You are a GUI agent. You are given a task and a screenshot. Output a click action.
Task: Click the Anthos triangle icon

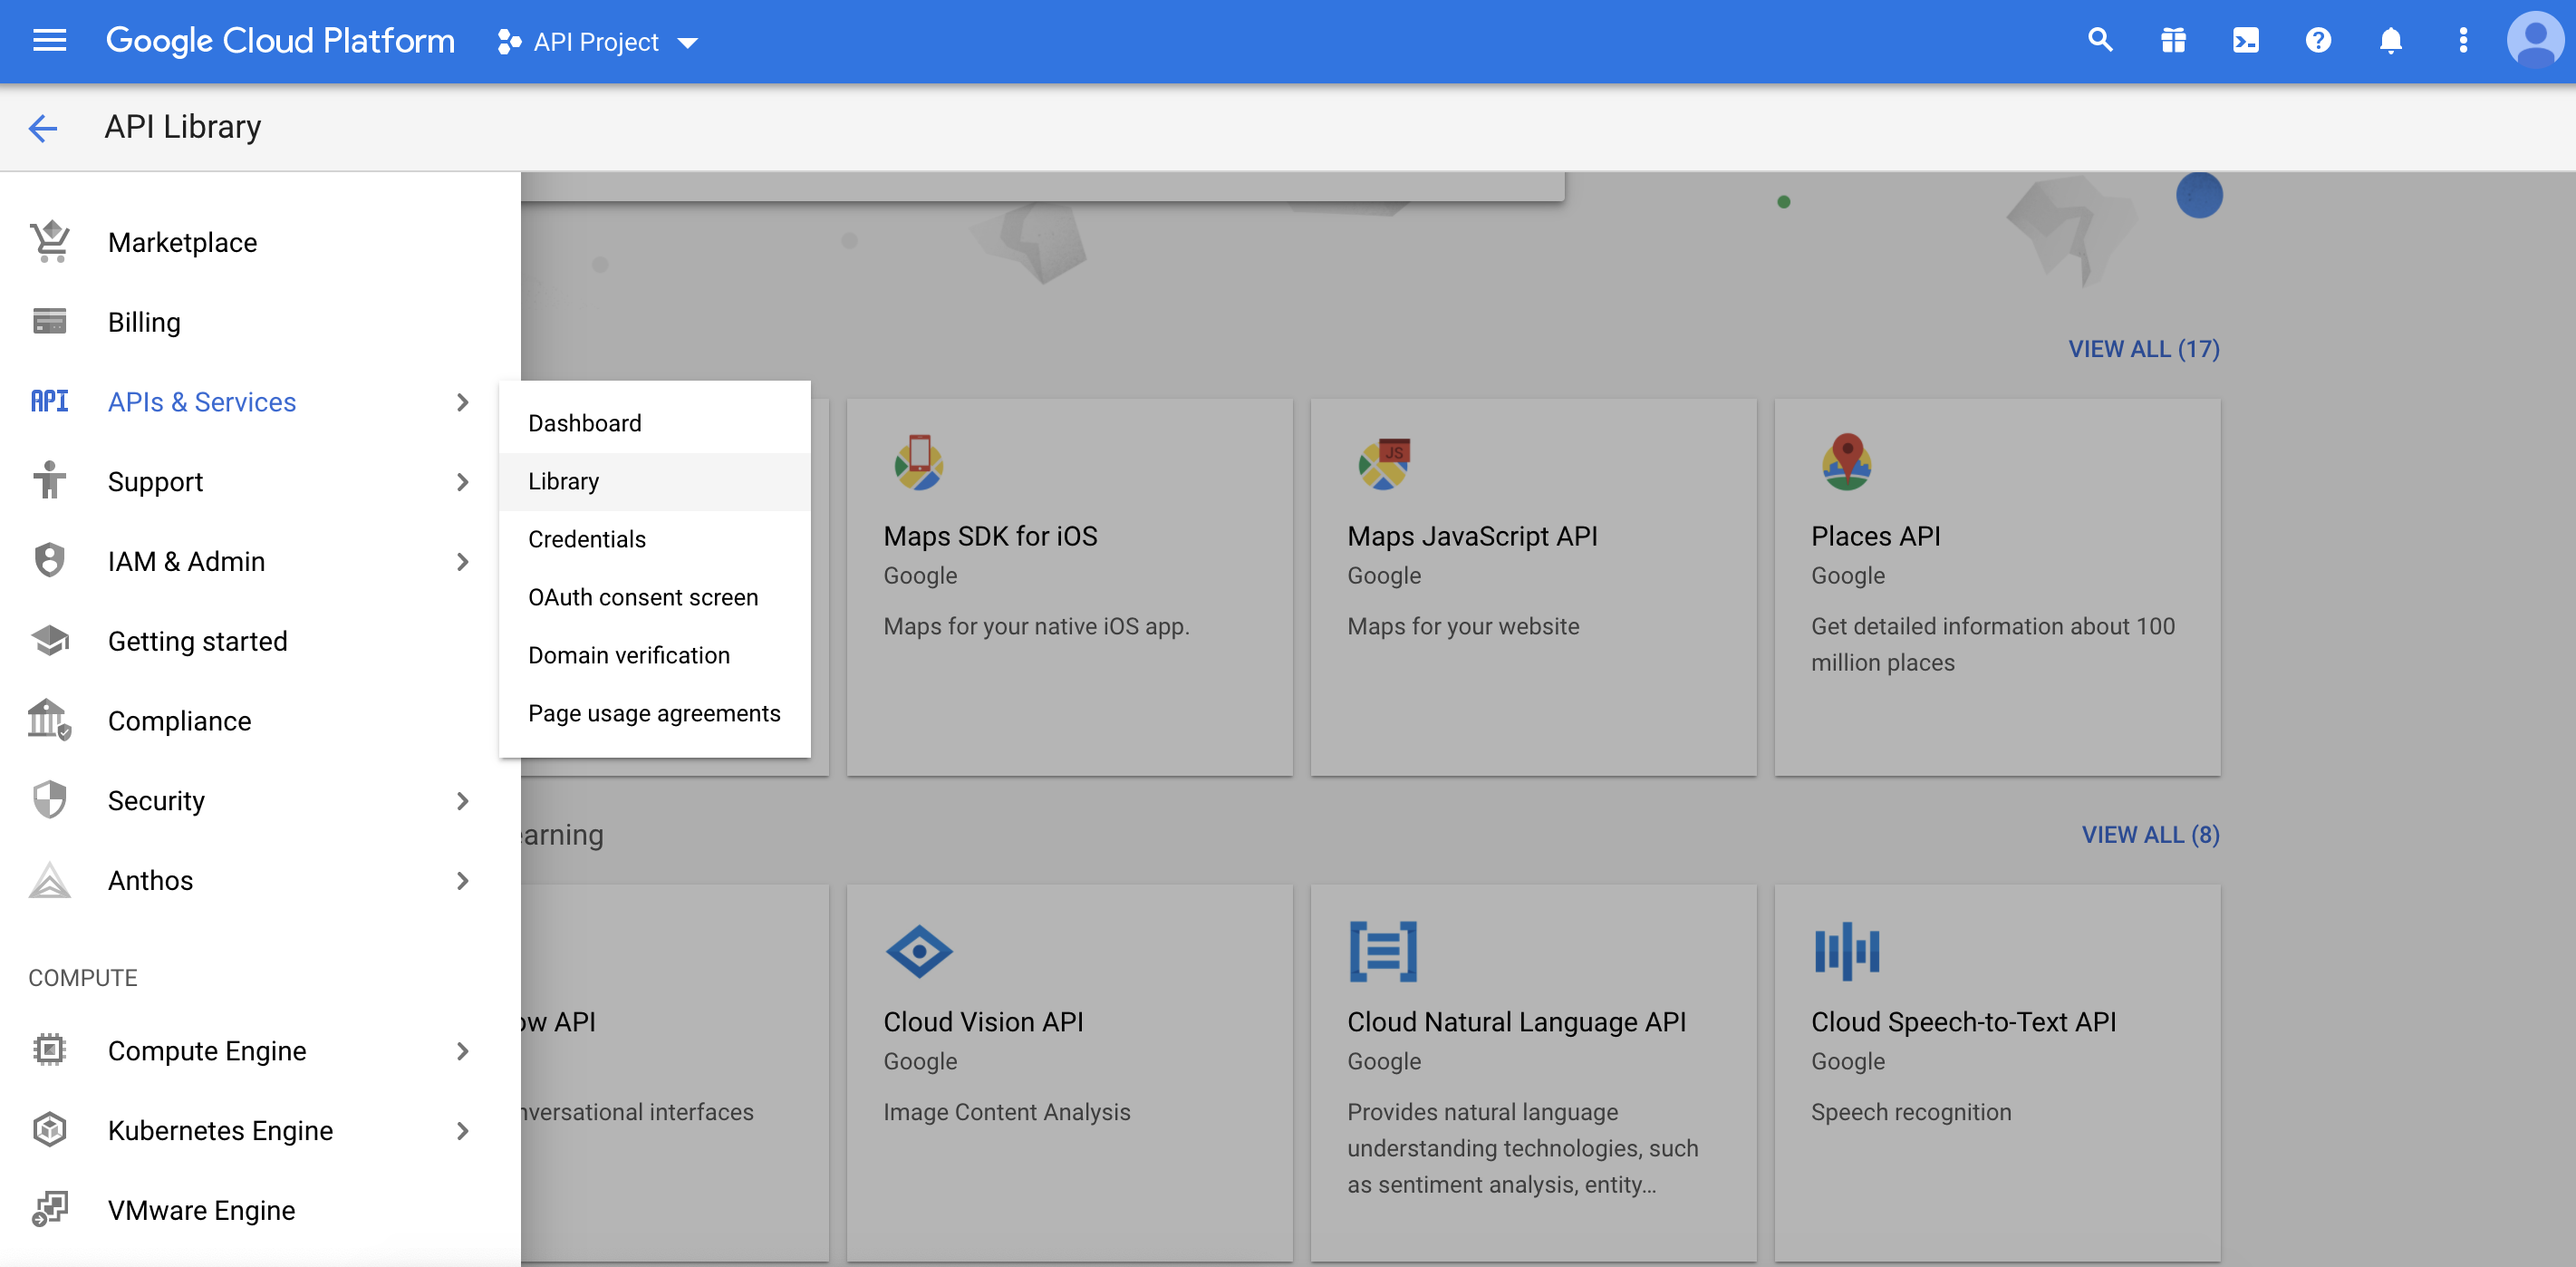point(50,880)
